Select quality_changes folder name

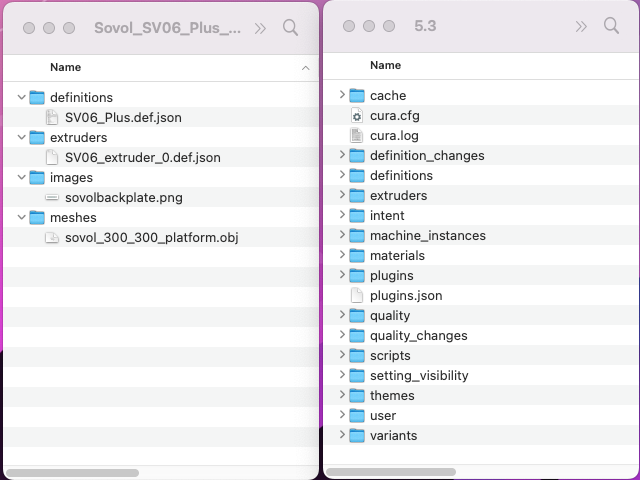(x=419, y=336)
